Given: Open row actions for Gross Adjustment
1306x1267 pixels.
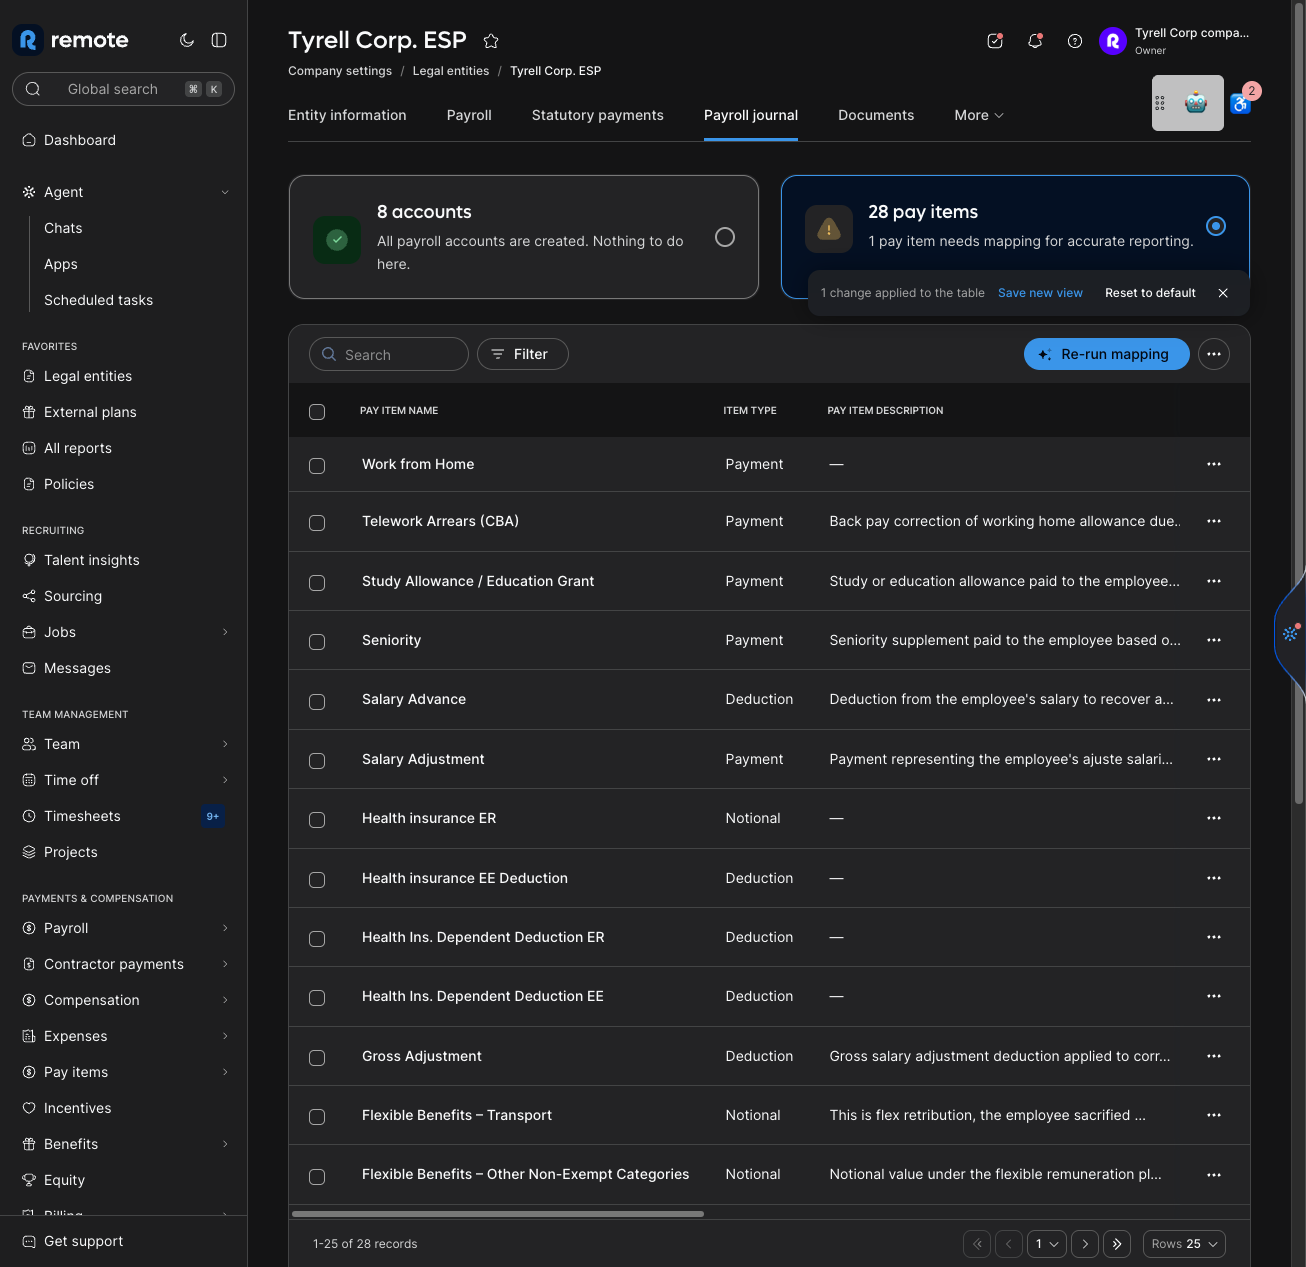Looking at the screenshot, I should coord(1214,1056).
